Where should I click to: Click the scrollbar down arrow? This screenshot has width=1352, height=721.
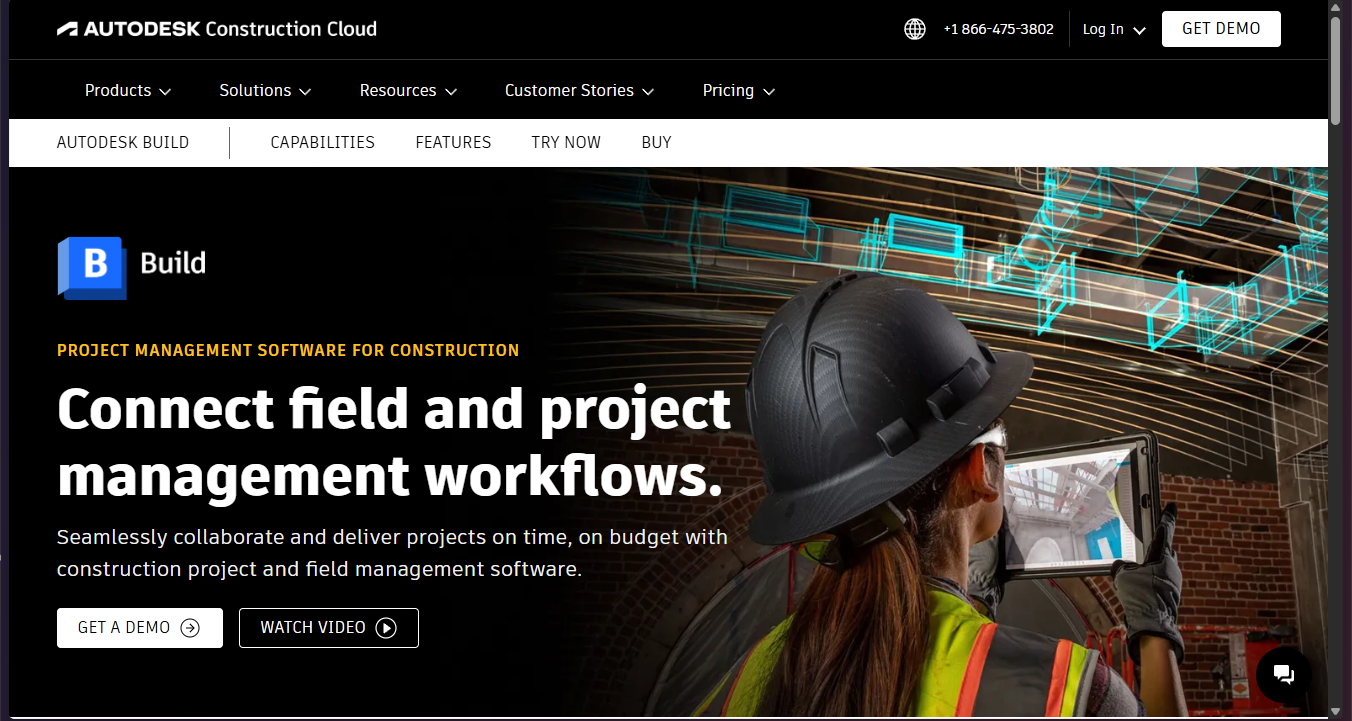tap(1336, 712)
